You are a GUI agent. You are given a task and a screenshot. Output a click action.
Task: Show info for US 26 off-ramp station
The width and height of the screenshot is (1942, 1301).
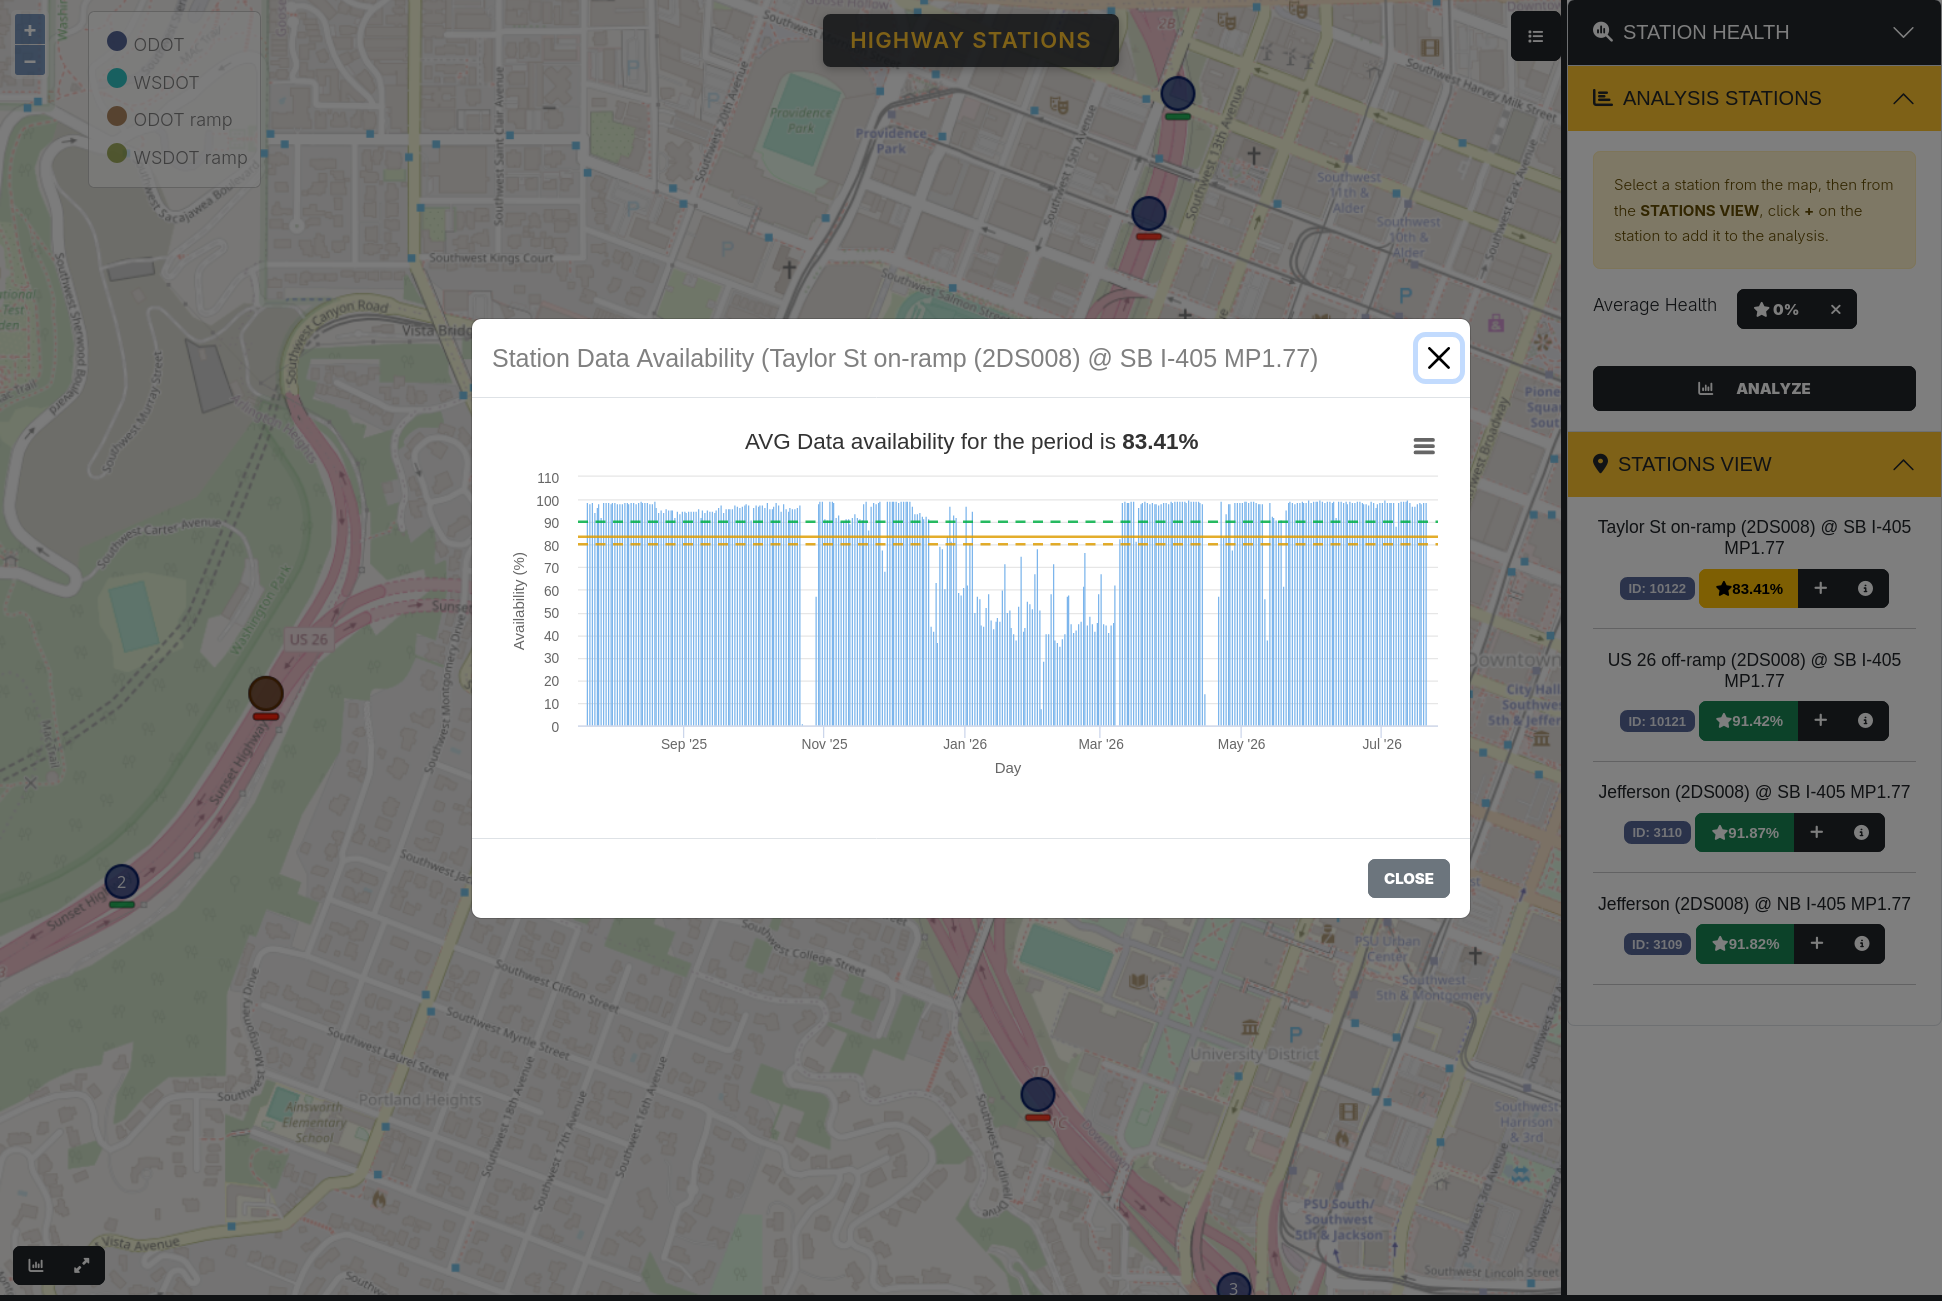pos(1865,720)
